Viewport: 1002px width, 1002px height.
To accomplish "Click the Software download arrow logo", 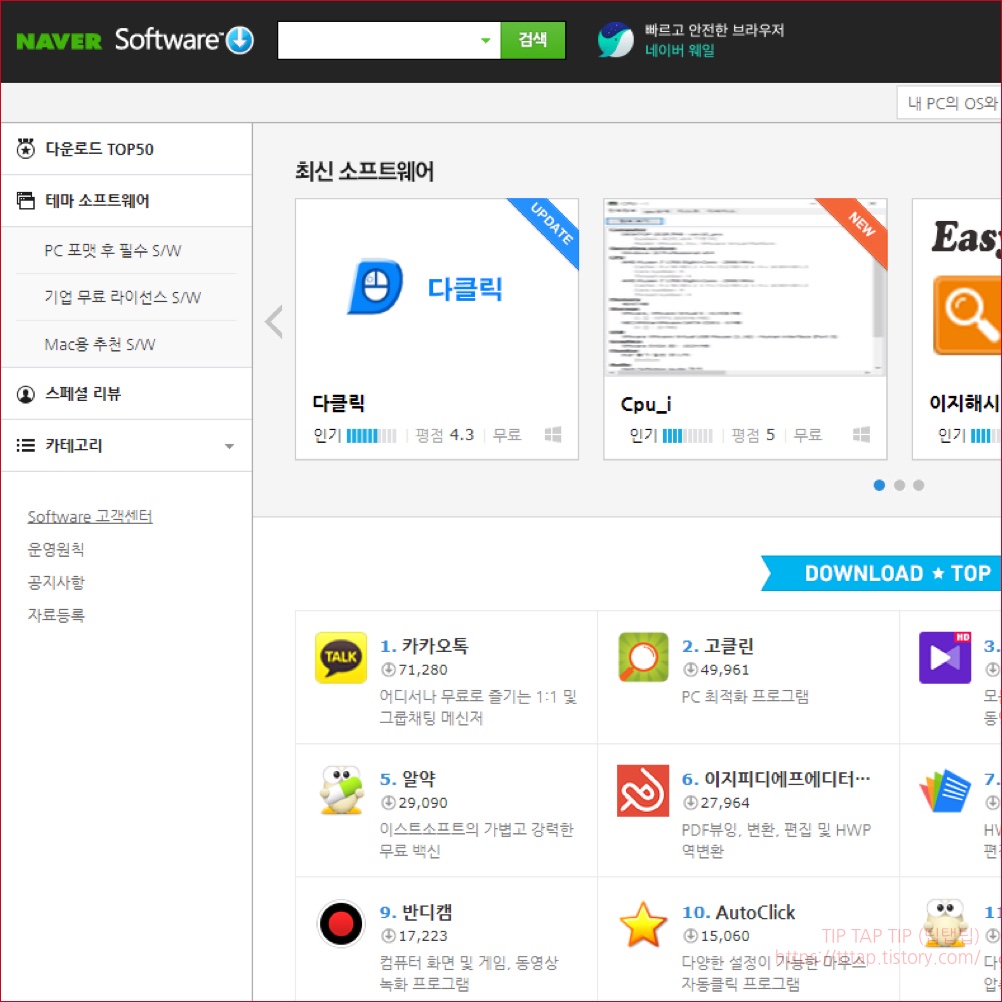I will pyautogui.click(x=240, y=40).
